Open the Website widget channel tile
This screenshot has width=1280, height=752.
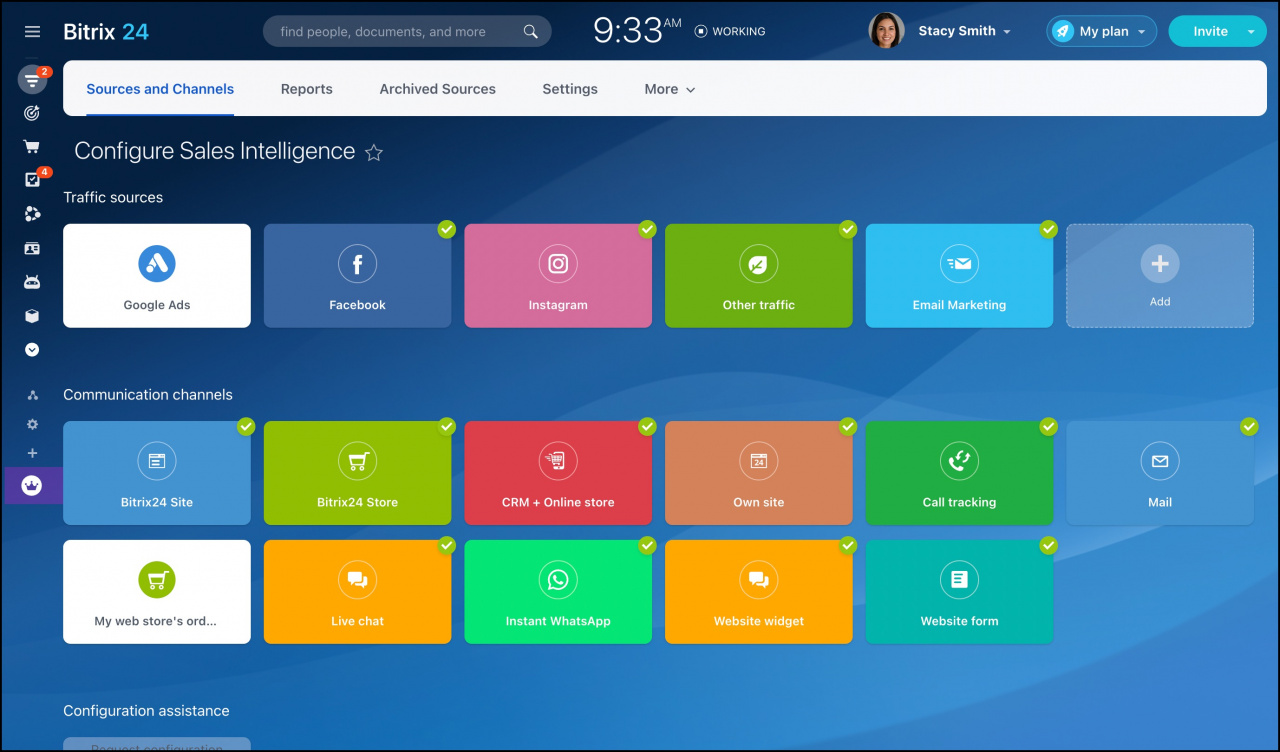[x=759, y=592]
